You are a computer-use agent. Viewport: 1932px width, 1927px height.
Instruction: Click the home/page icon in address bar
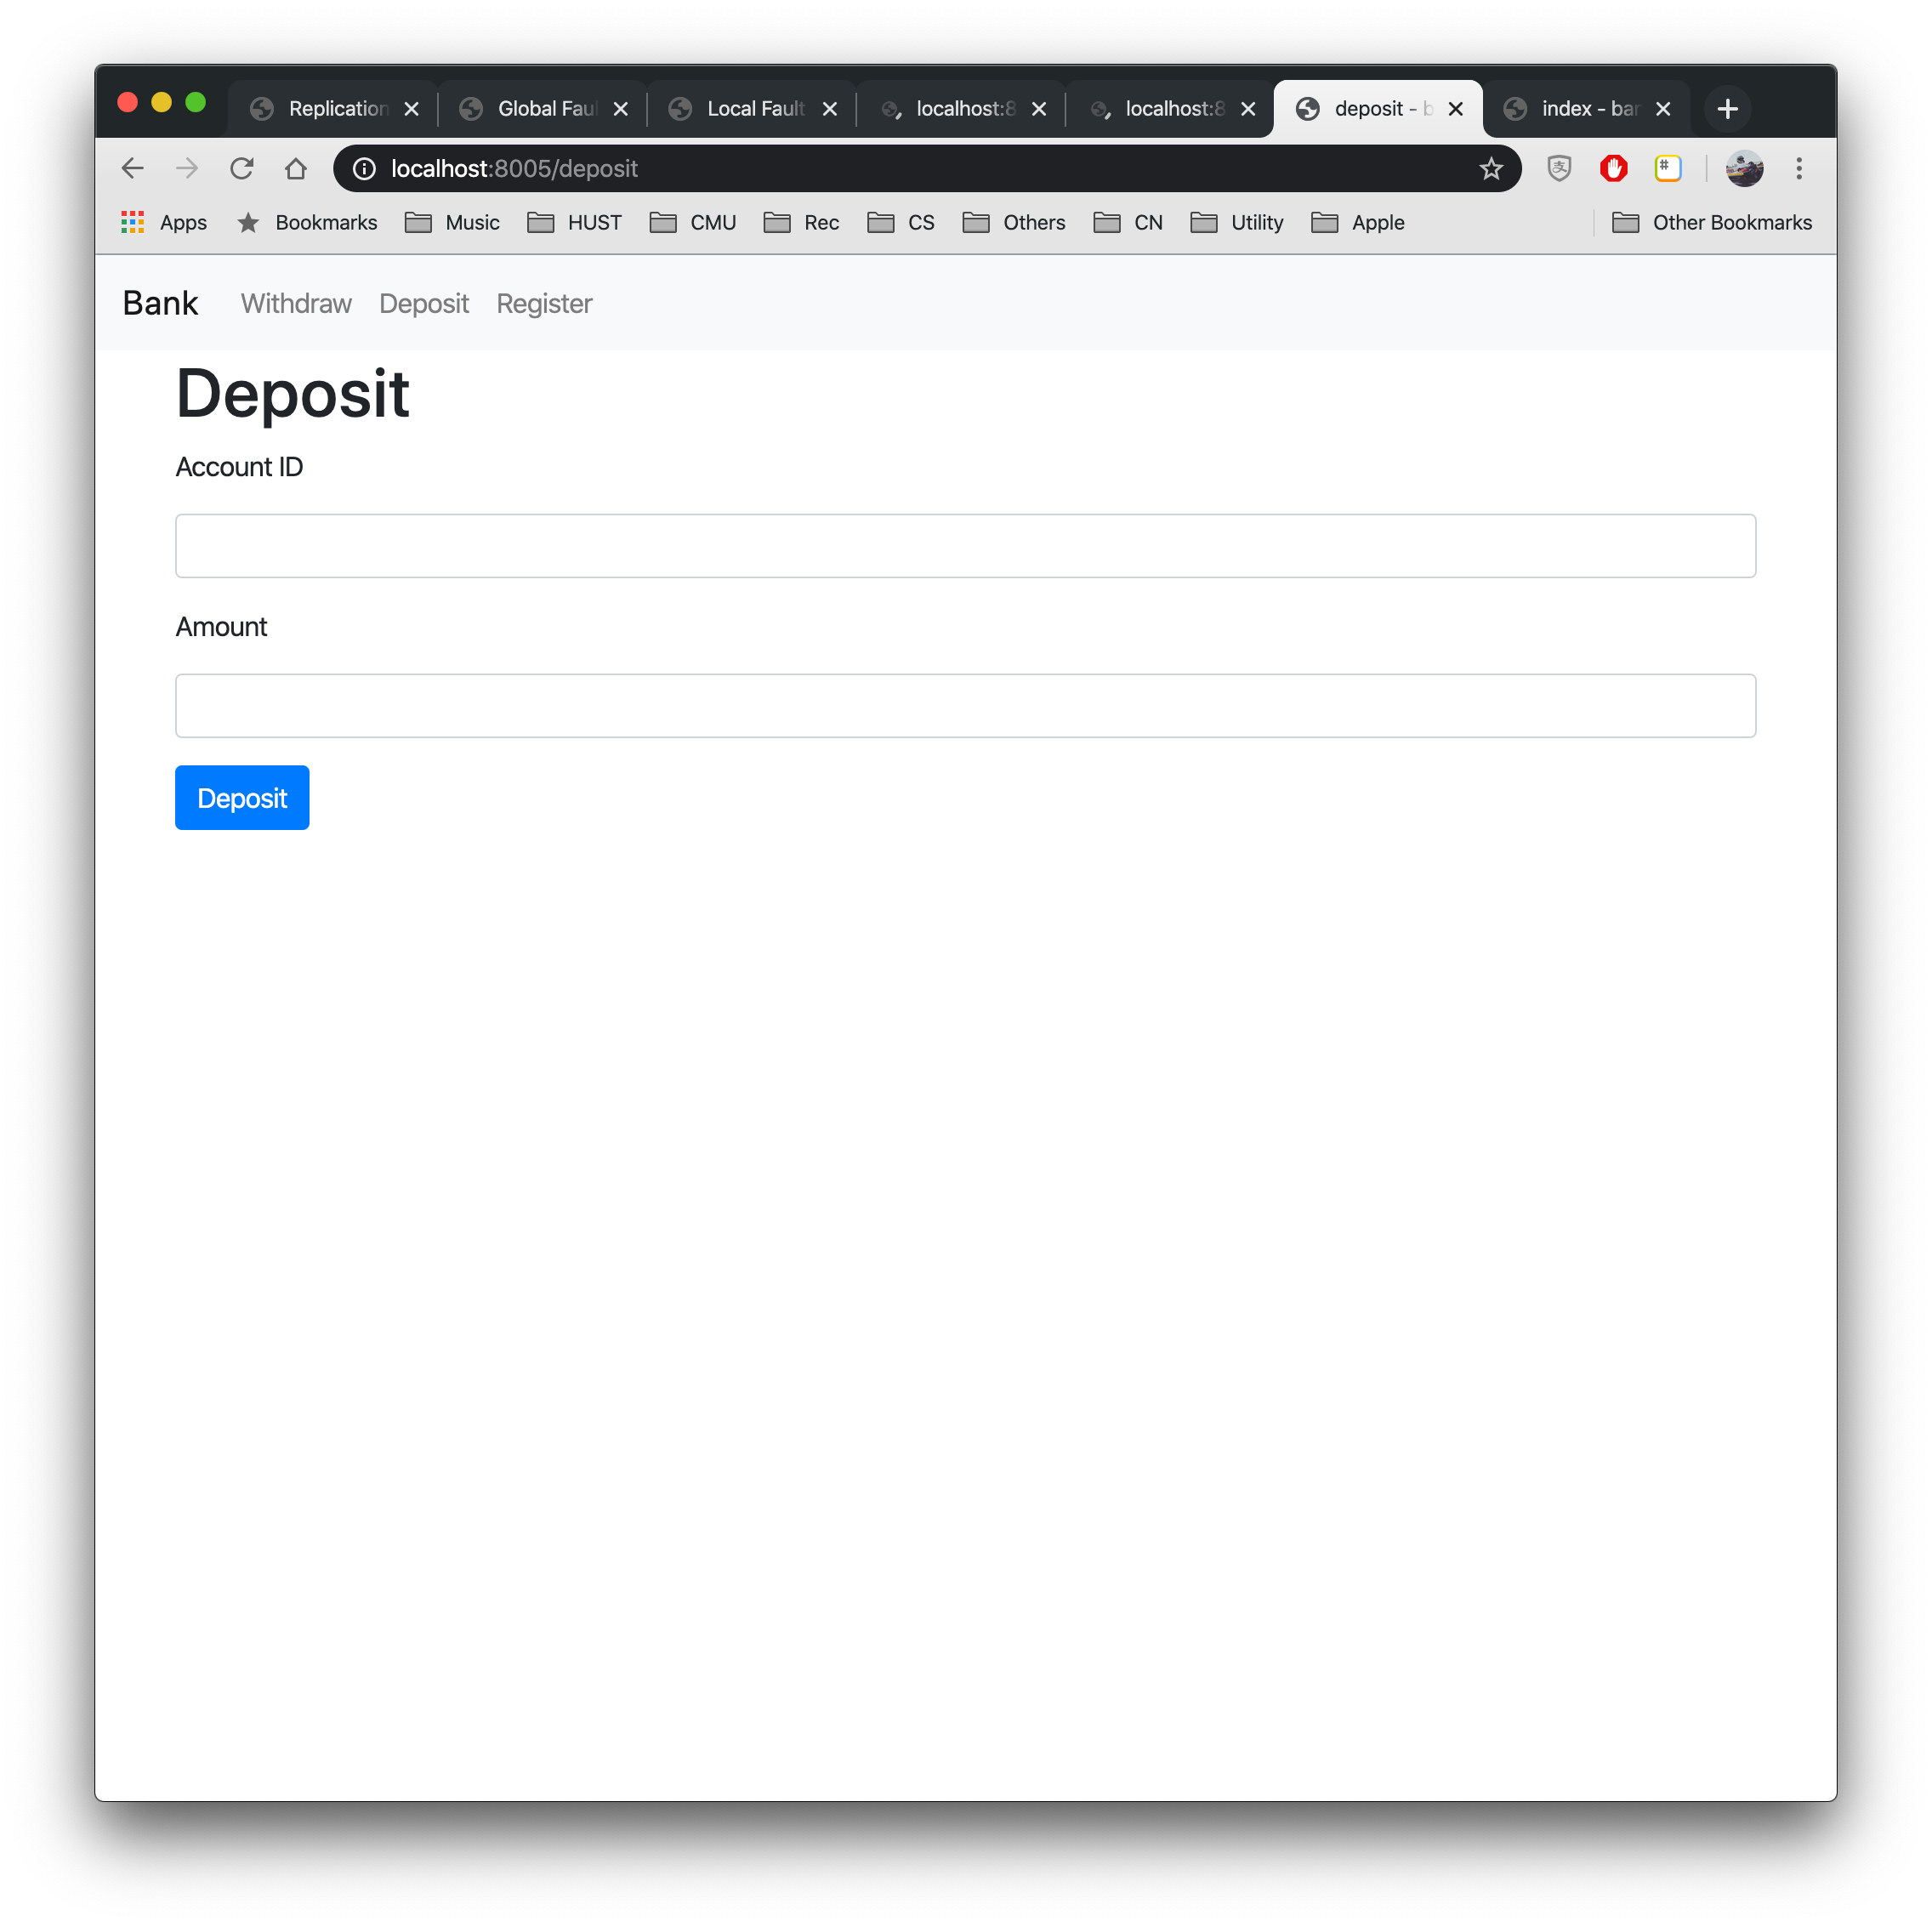coord(297,168)
